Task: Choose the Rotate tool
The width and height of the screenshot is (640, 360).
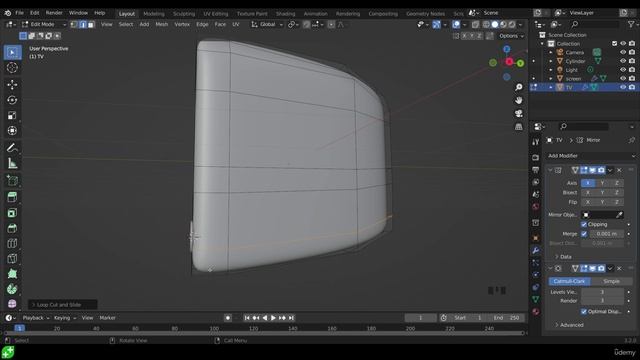Action: tap(12, 100)
